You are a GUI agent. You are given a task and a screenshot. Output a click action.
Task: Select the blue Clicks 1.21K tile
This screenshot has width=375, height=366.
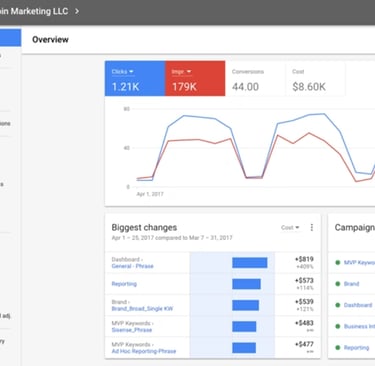coord(135,79)
